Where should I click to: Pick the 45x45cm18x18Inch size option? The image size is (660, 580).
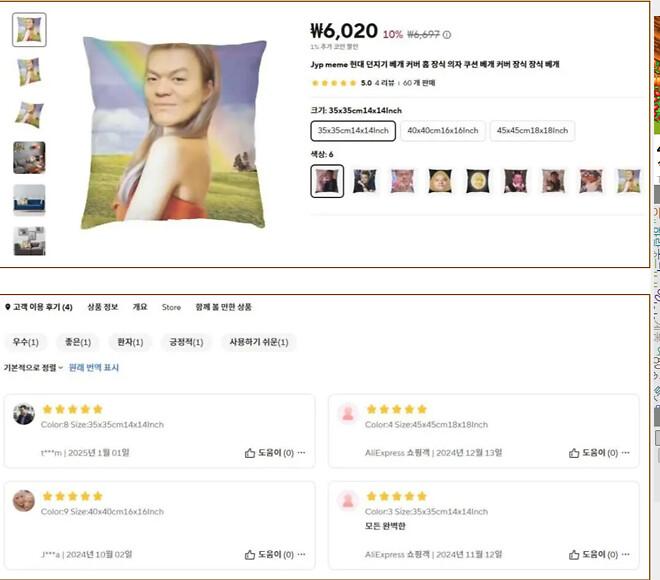[532, 130]
